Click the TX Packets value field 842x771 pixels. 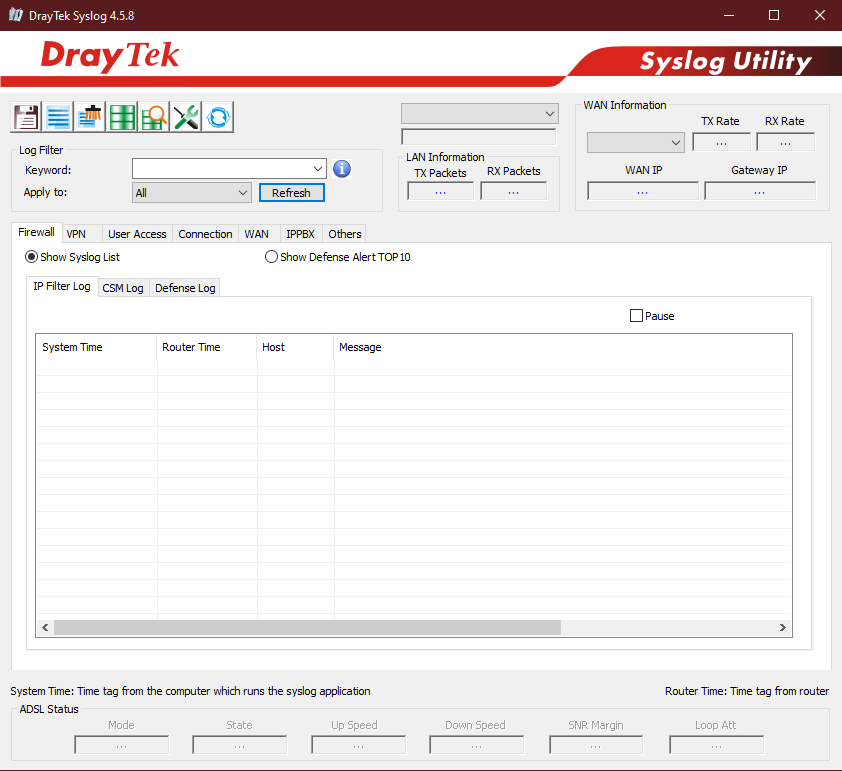pos(440,191)
